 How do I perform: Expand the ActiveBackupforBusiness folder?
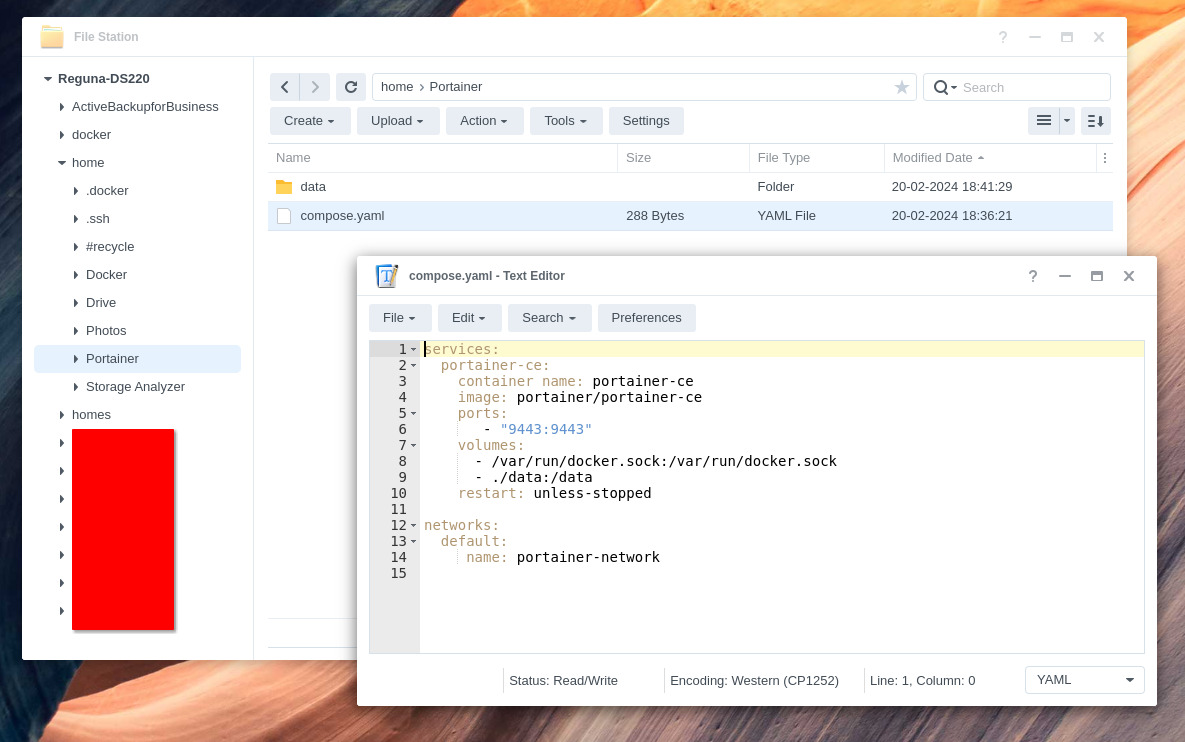point(62,106)
